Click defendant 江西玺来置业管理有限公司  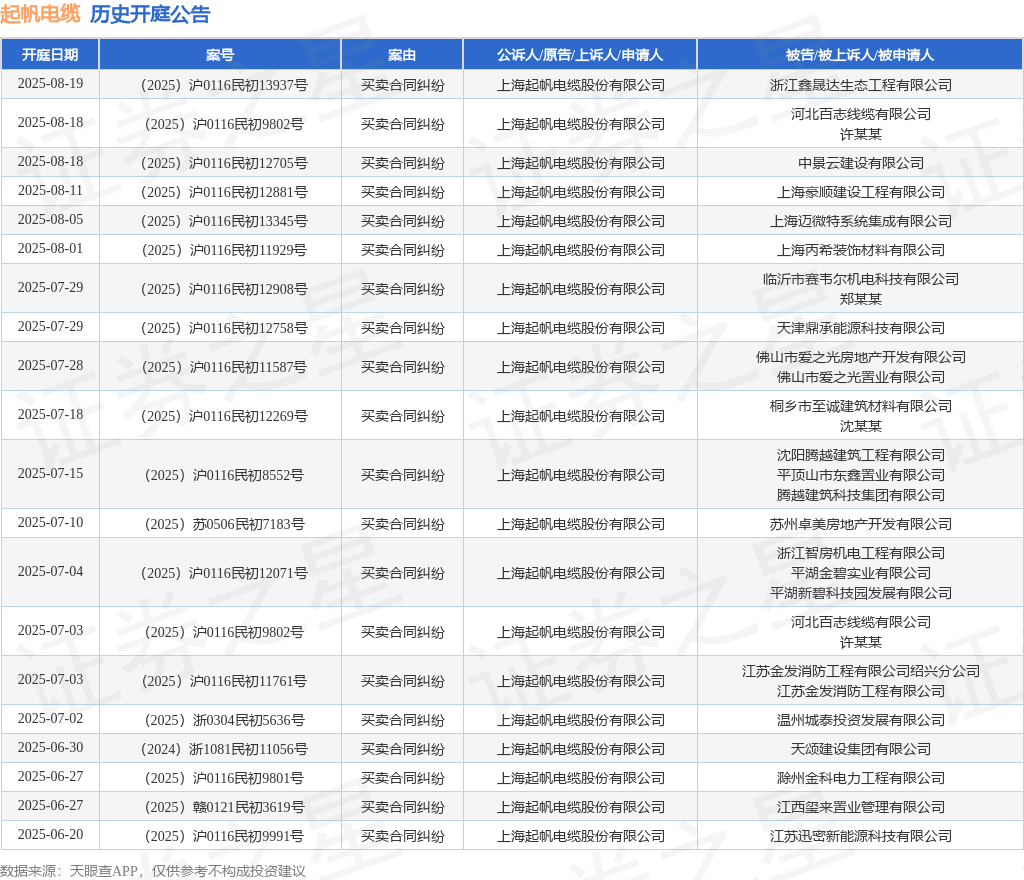click(x=860, y=808)
